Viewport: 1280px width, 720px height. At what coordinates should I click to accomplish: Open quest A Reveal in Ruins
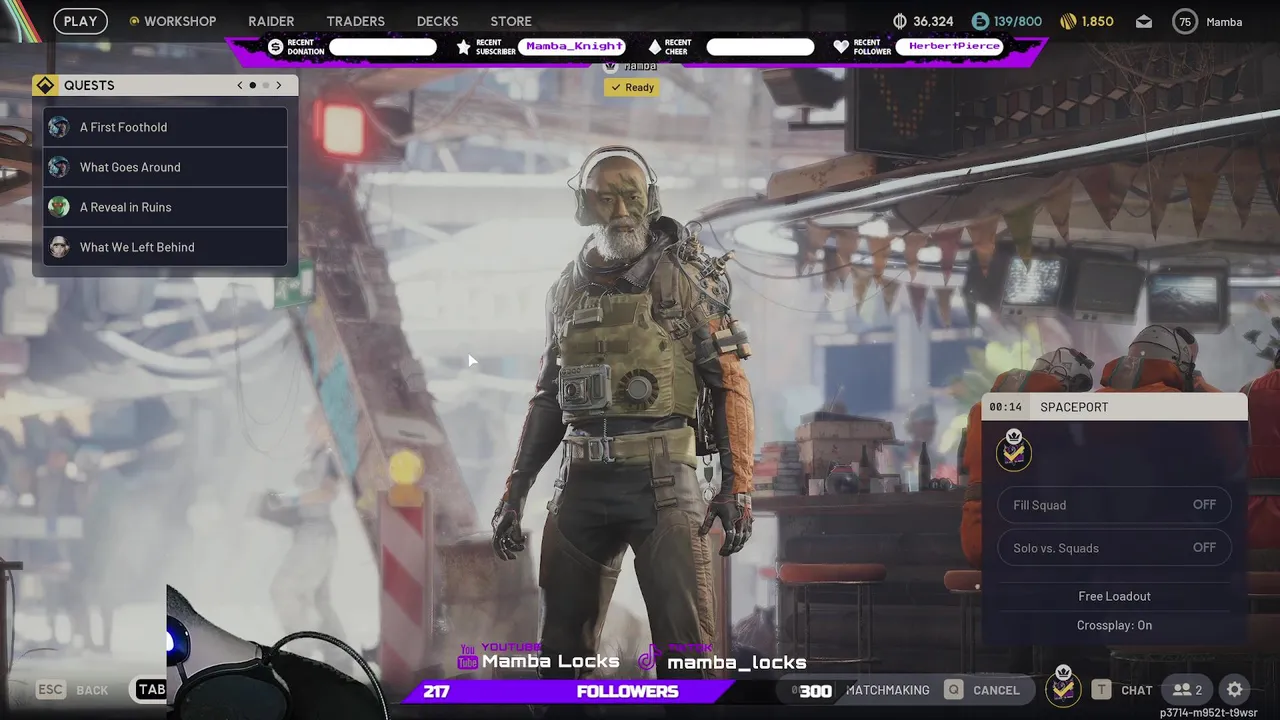[165, 207]
